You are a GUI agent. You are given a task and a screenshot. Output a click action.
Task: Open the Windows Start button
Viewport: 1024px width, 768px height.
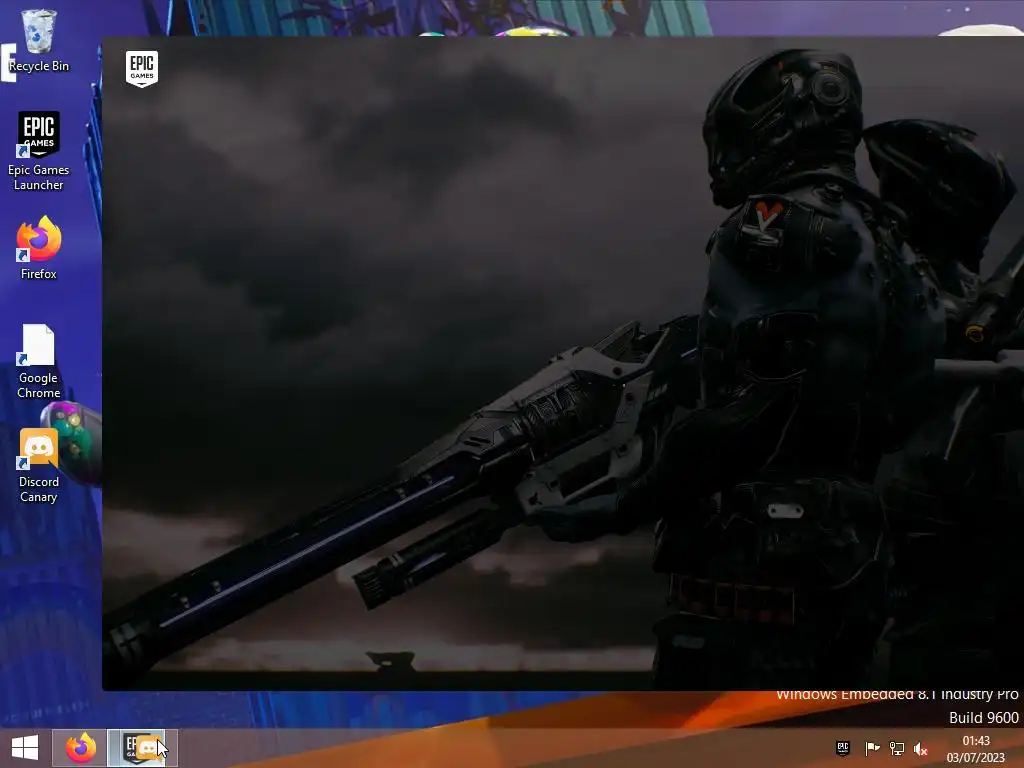(x=25, y=748)
